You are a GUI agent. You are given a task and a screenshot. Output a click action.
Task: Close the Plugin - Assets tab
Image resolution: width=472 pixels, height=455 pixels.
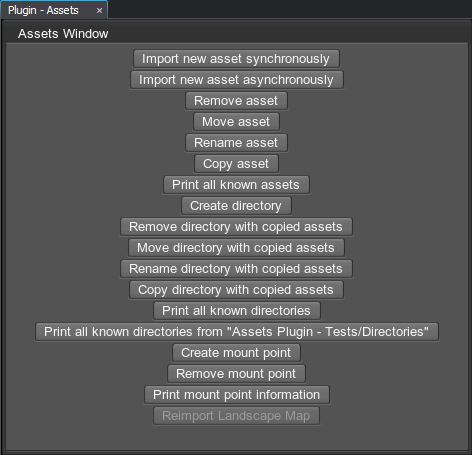pyautogui.click(x=99, y=11)
